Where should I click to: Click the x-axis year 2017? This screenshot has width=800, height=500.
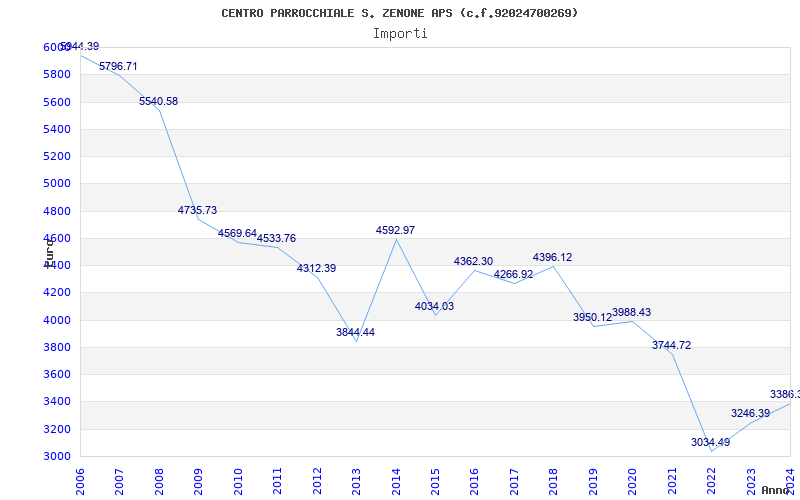click(514, 482)
